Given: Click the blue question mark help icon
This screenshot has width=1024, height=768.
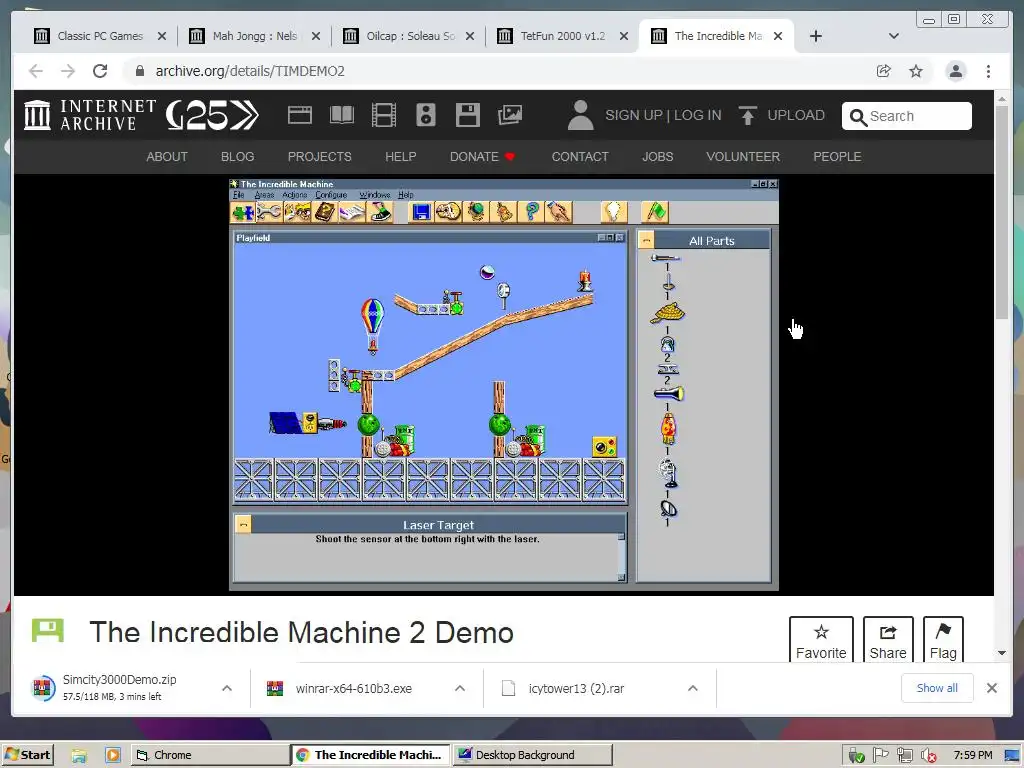Looking at the screenshot, I should pos(532,212).
